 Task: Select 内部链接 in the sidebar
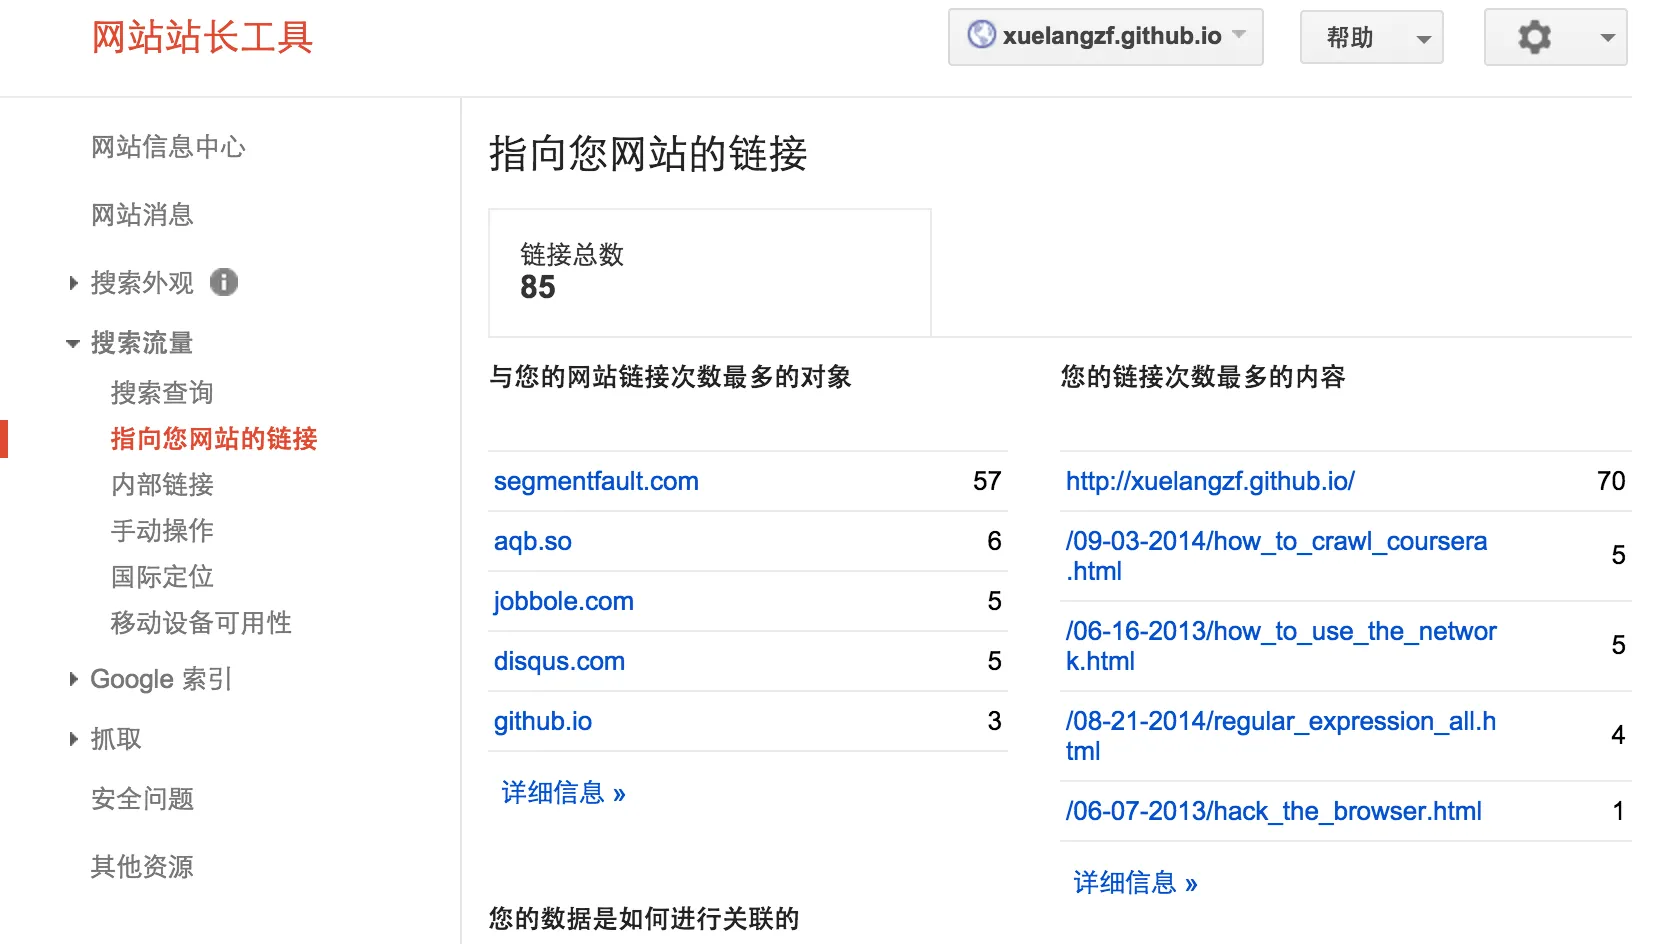[162, 485]
